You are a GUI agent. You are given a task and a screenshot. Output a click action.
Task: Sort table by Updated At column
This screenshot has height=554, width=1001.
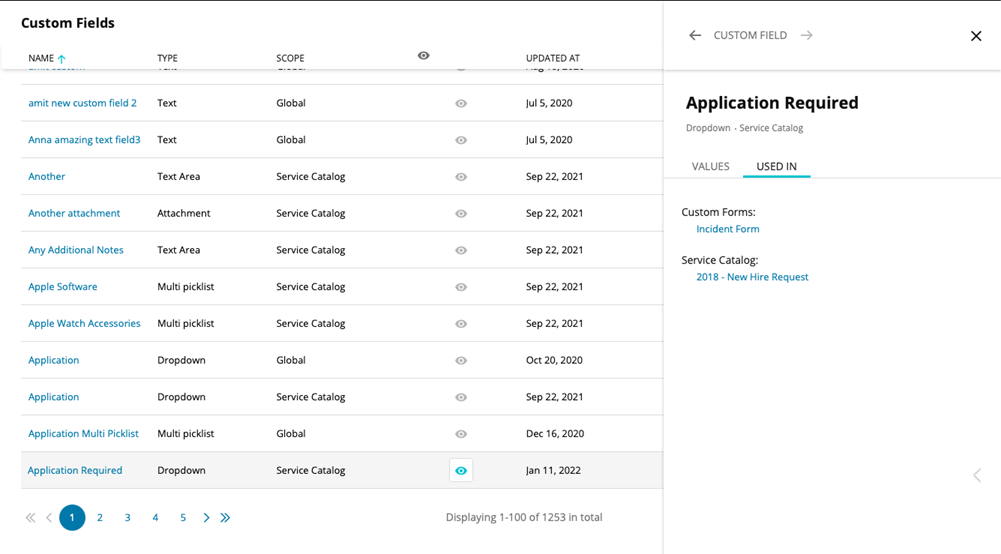pyautogui.click(x=552, y=59)
